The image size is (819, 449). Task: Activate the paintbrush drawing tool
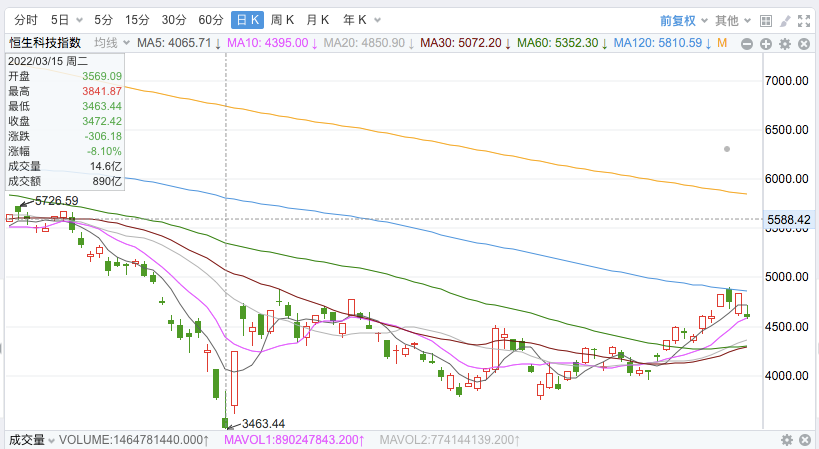[785, 21]
